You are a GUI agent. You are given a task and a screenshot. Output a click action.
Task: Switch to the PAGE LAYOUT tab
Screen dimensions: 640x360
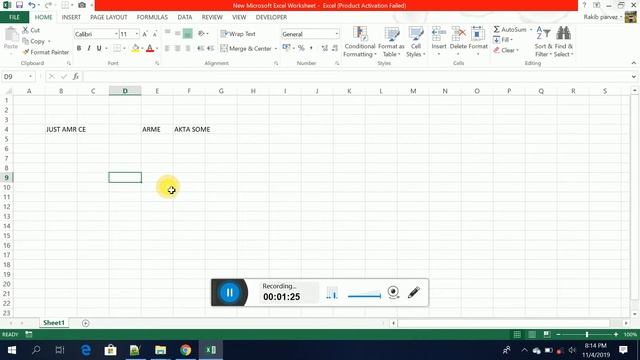109,17
